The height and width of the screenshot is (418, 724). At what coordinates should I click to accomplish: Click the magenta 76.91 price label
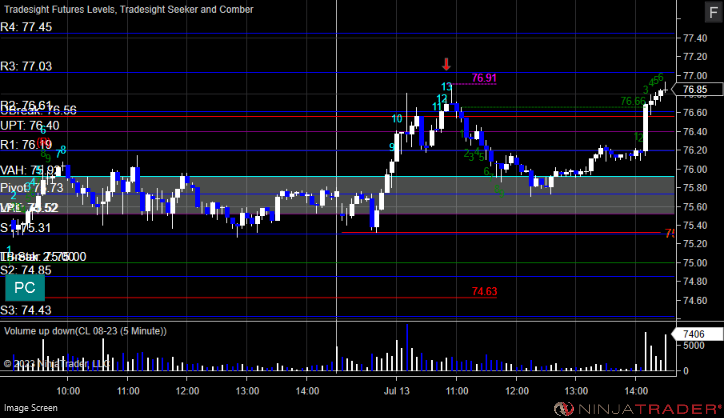coord(484,78)
